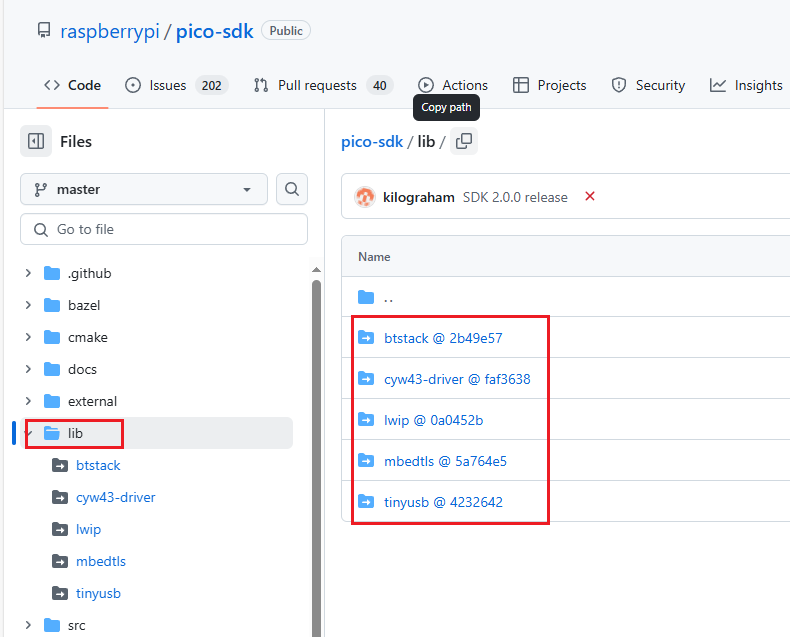Expand the external folder chevron
The width and height of the screenshot is (790, 637).
tap(28, 401)
